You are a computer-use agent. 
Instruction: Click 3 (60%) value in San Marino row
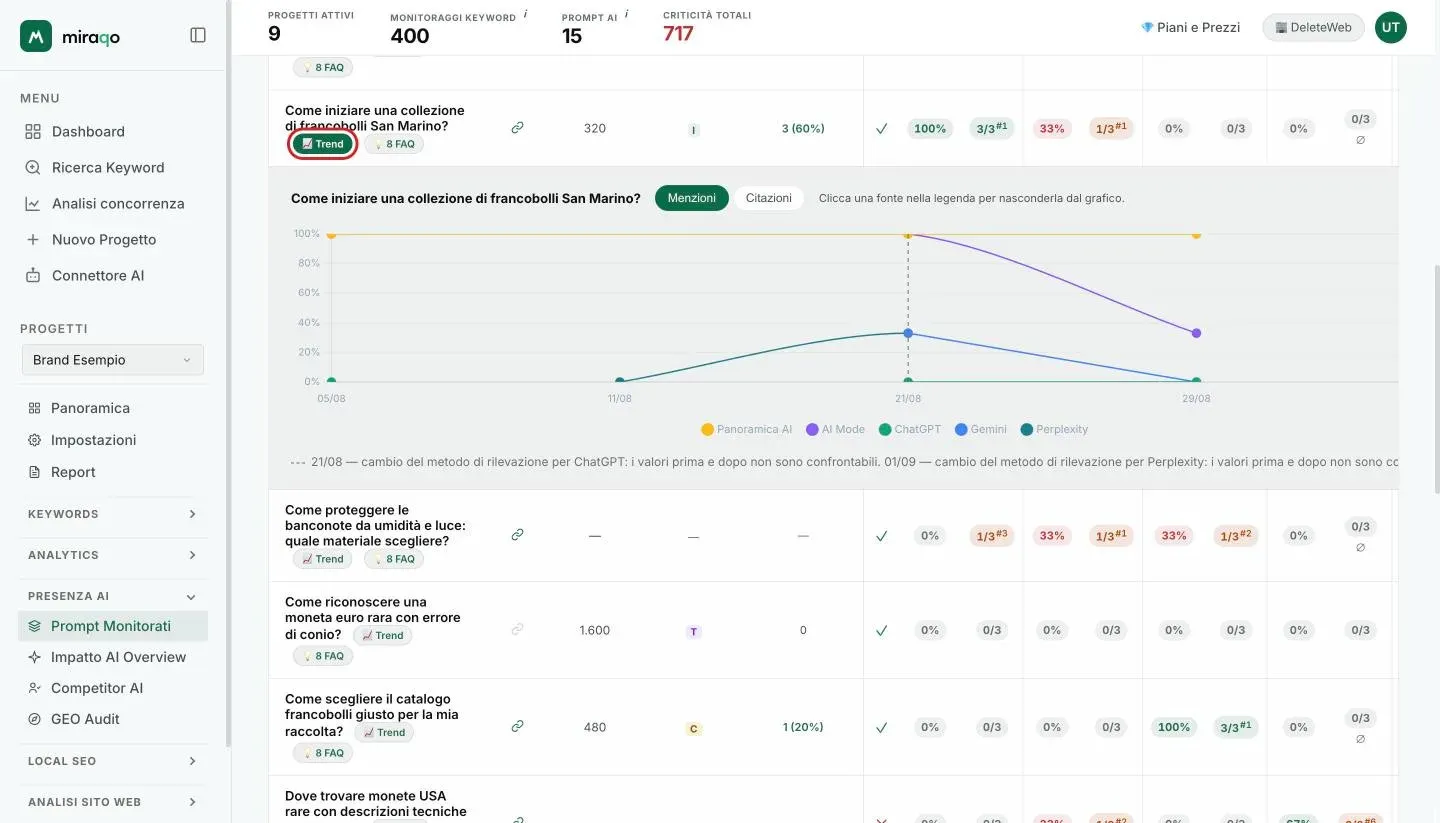[x=803, y=128]
